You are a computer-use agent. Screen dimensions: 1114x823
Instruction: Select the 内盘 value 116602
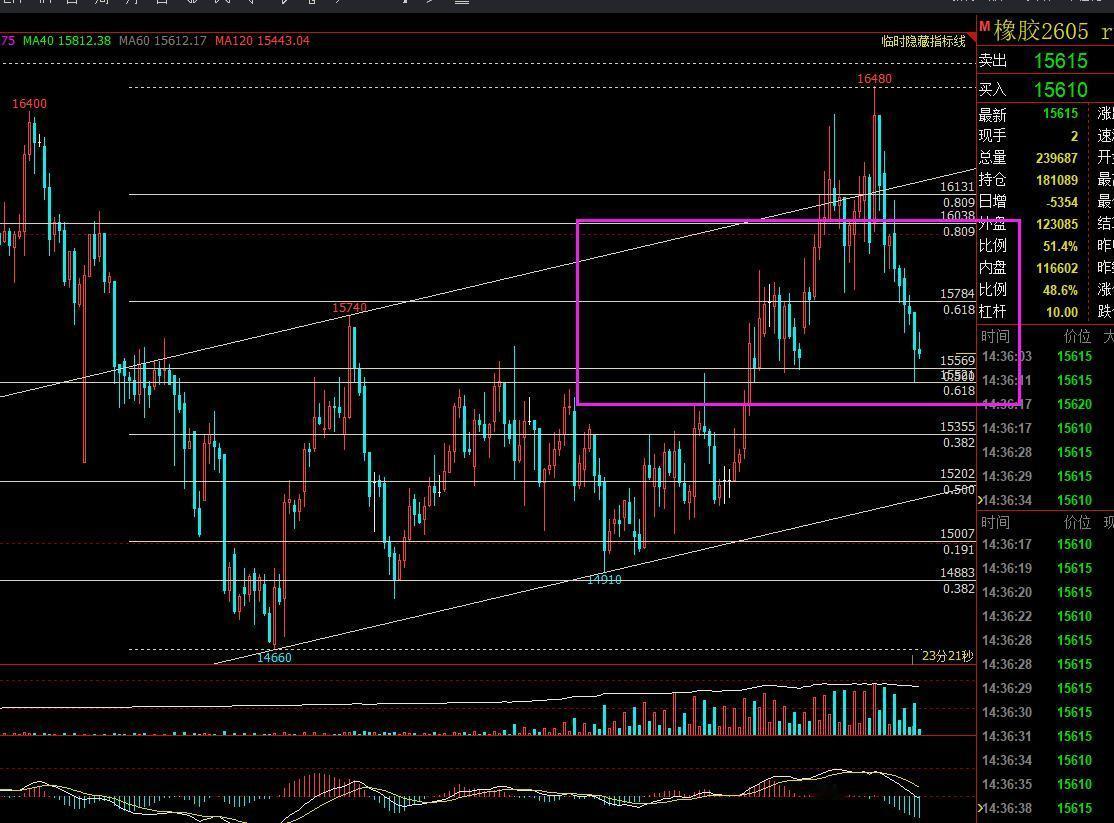pyautogui.click(x=1056, y=268)
